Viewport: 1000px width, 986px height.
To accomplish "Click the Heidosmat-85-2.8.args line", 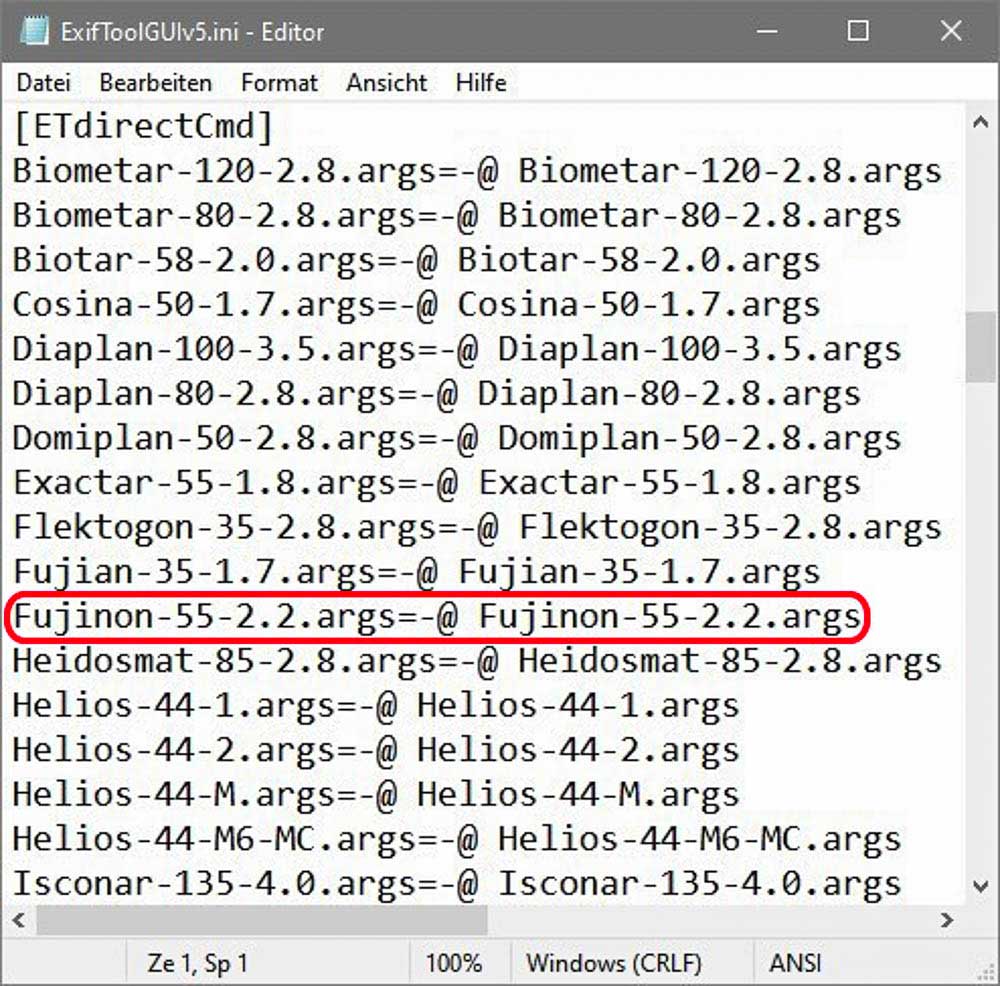I will coord(477,661).
